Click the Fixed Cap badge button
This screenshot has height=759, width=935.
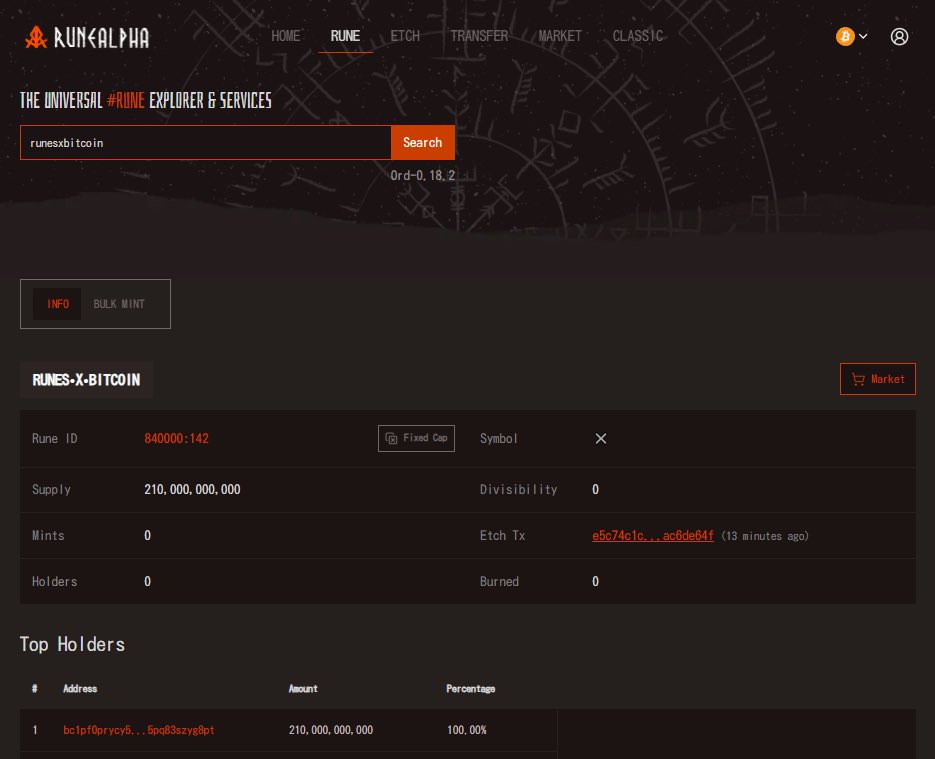(x=416, y=438)
